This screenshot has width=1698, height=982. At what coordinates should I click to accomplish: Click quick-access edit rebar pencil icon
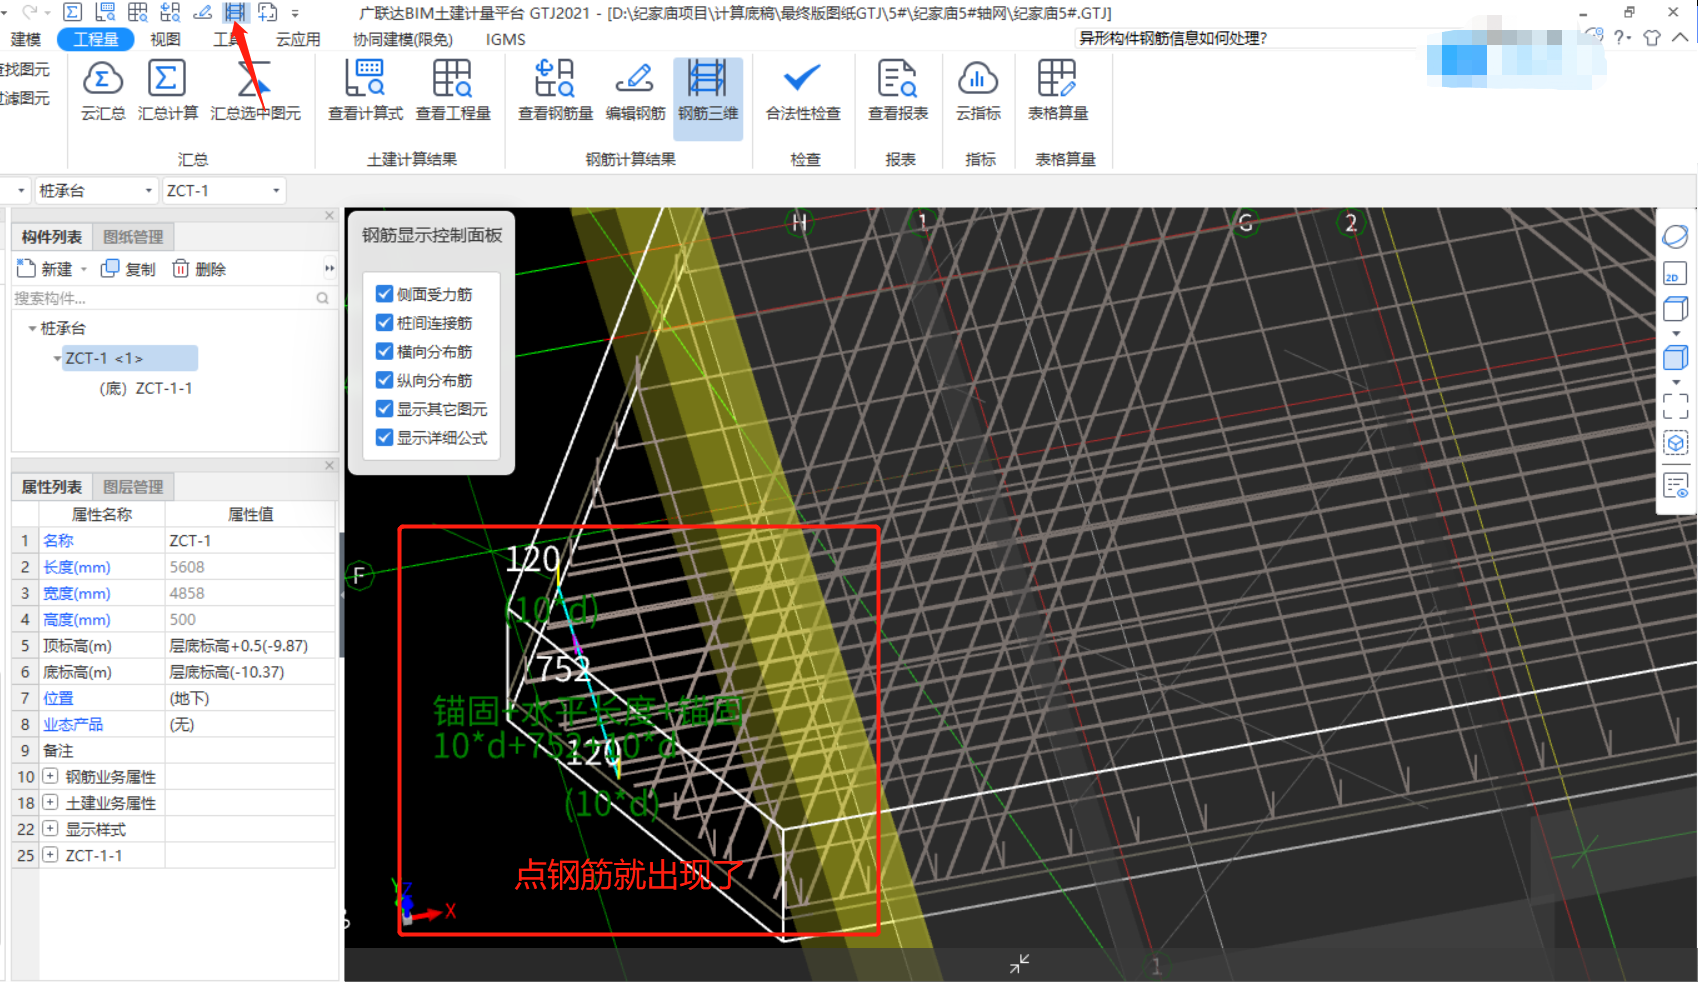click(203, 12)
